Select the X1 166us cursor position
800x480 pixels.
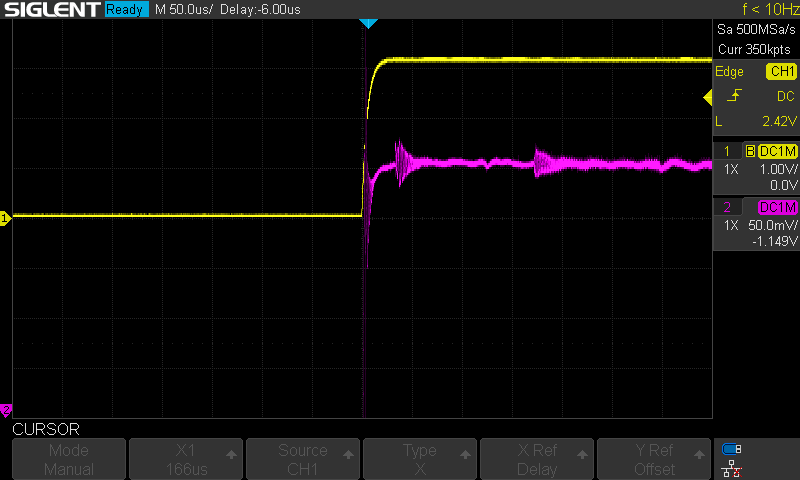pos(186,460)
